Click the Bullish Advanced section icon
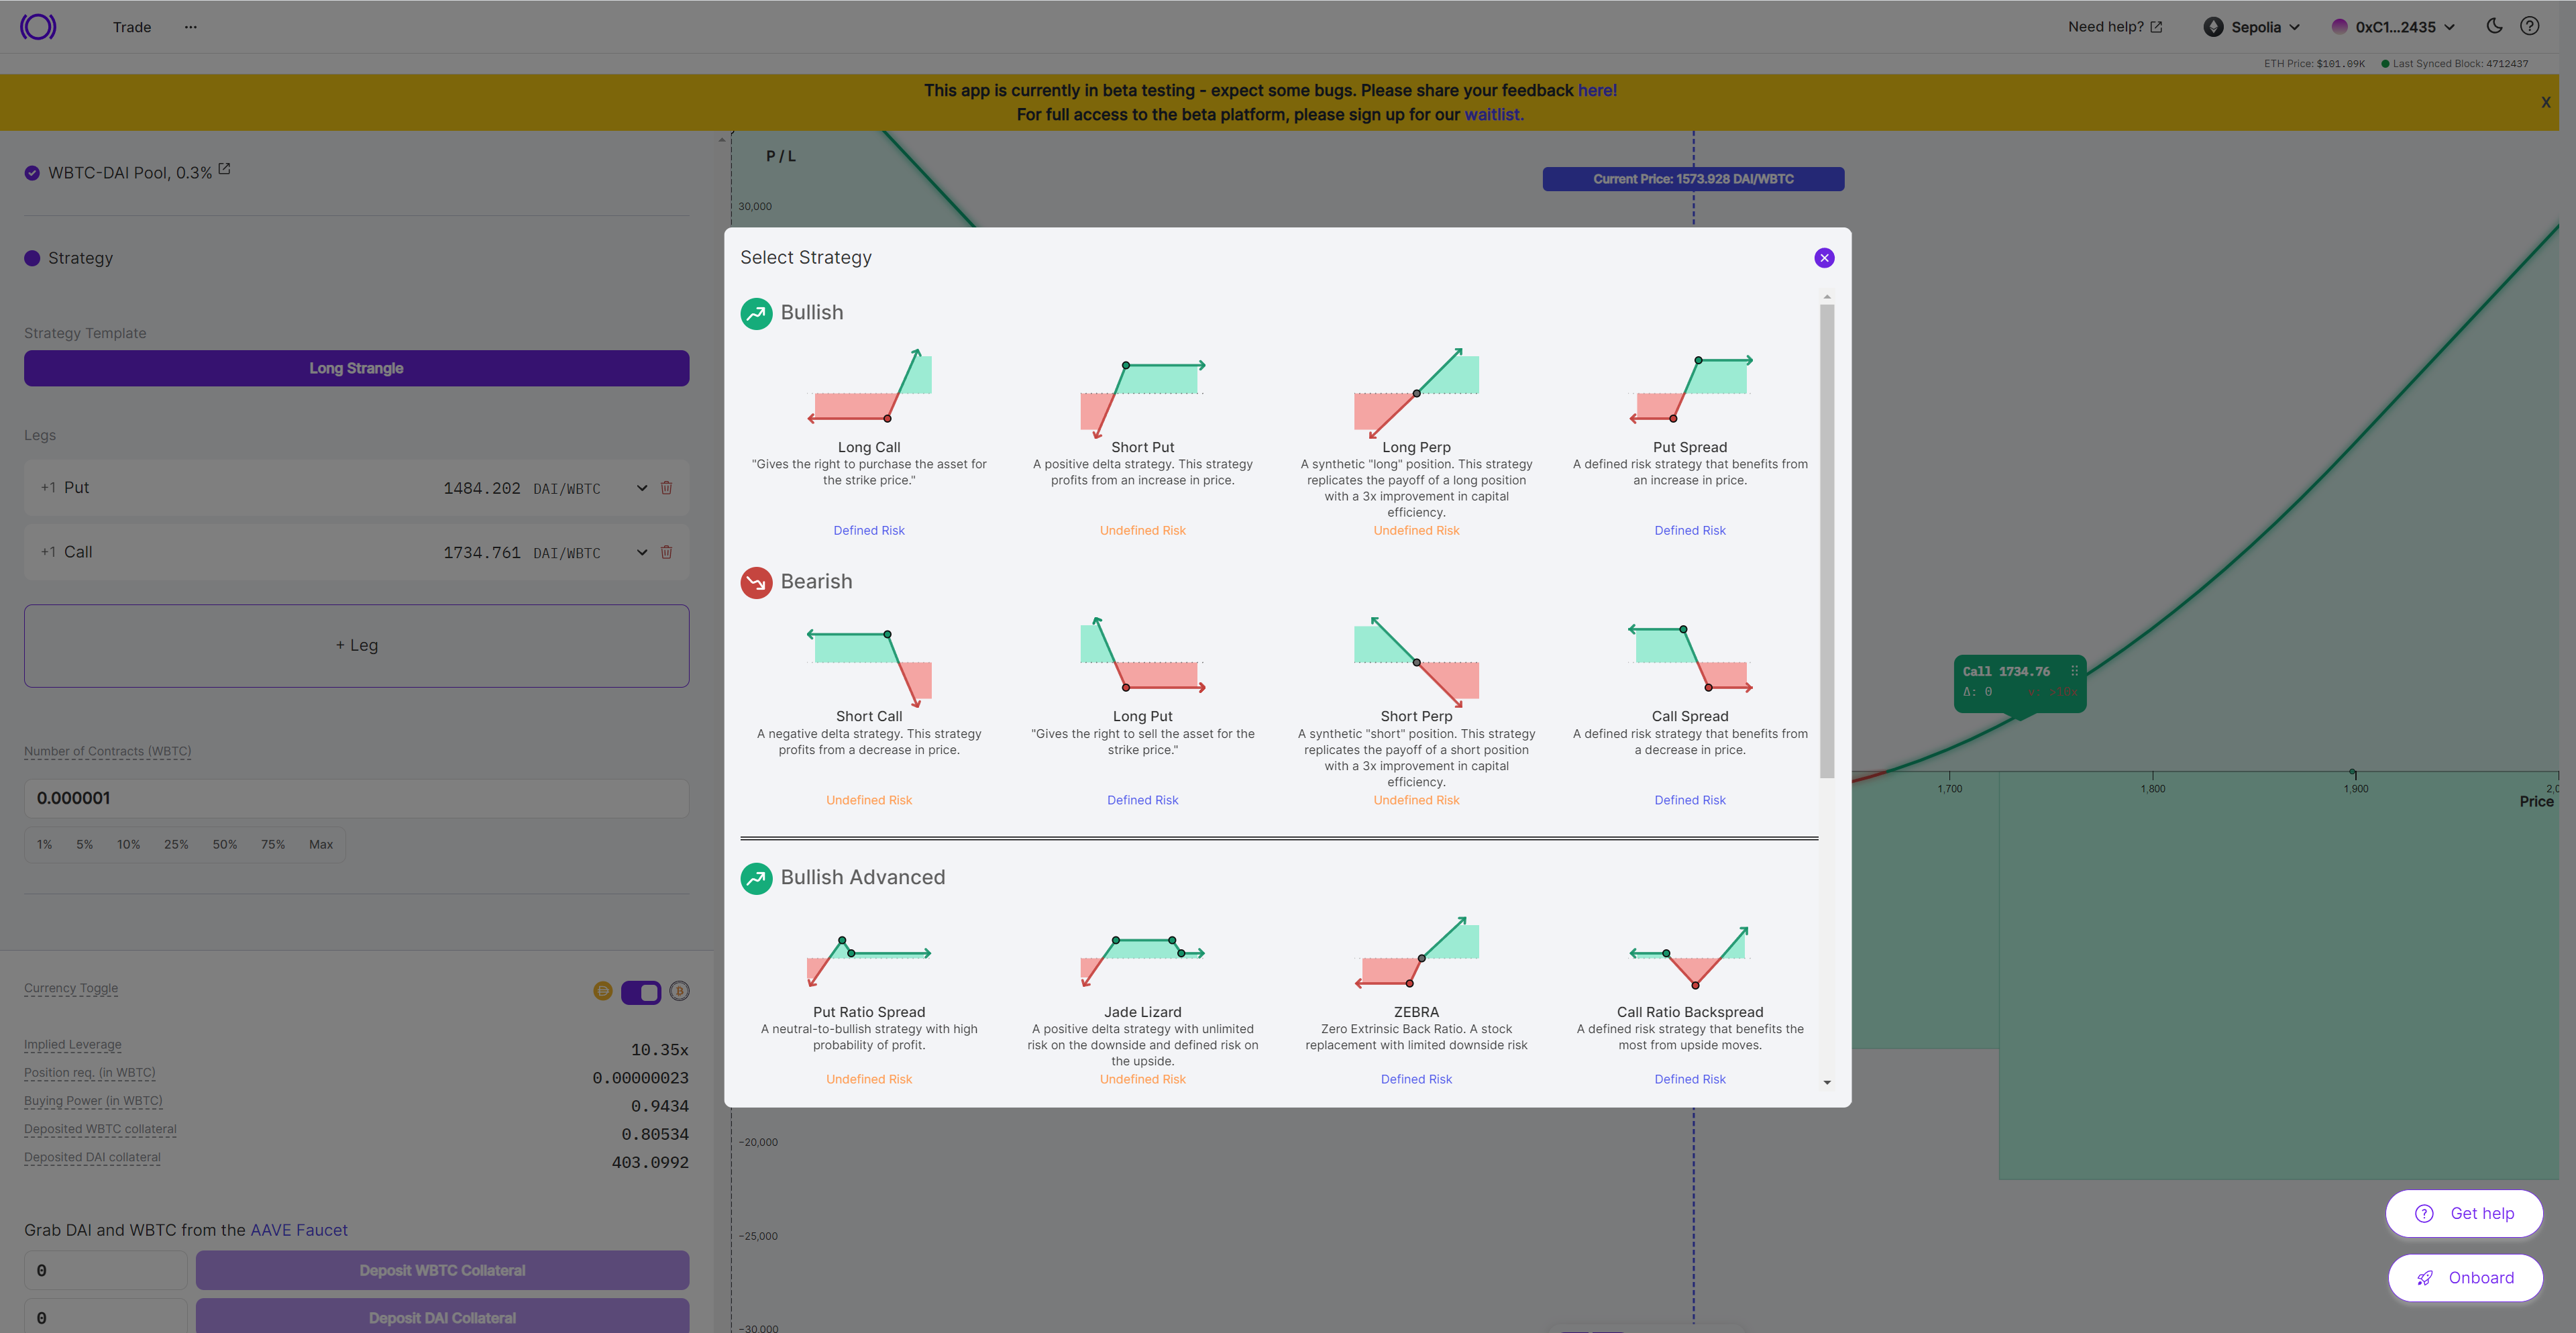The width and height of the screenshot is (2576, 1333). pos(756,878)
